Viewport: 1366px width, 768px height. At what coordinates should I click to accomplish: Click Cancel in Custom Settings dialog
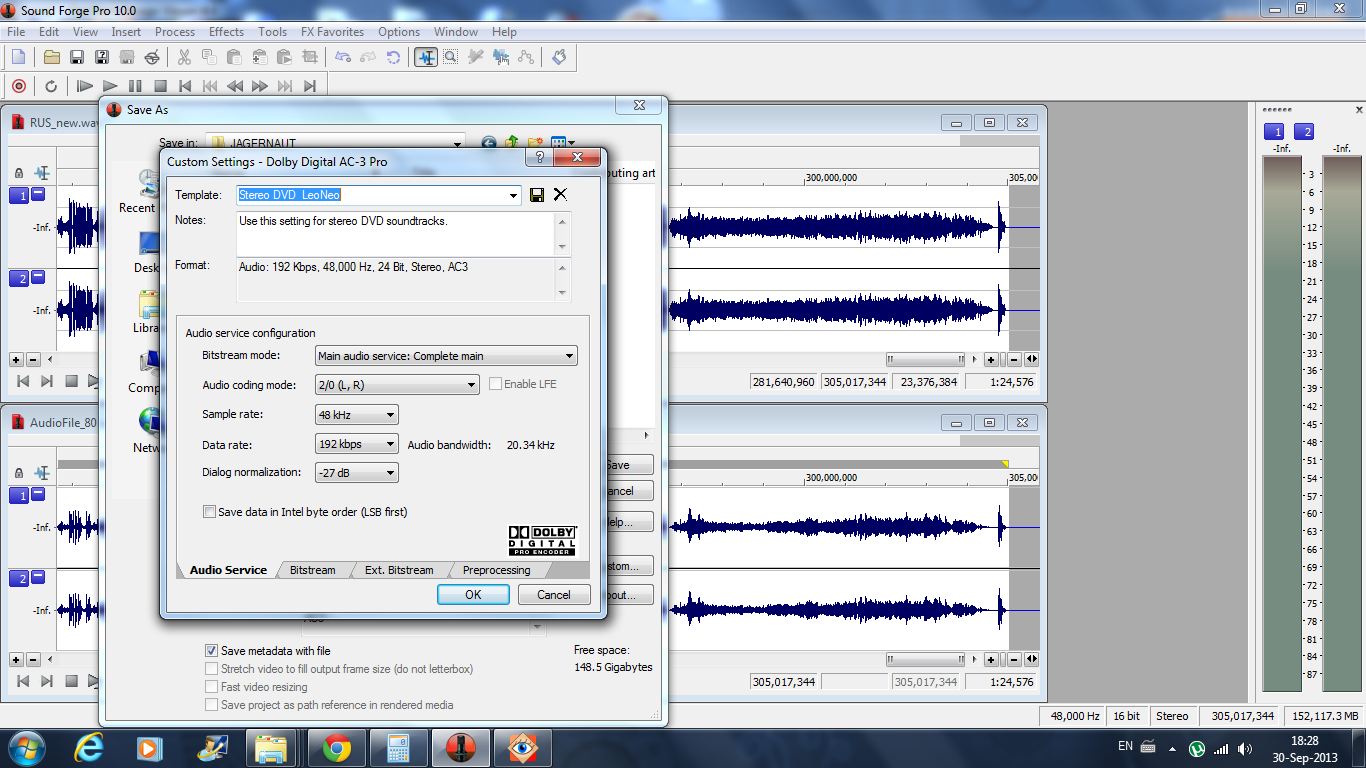(553, 595)
